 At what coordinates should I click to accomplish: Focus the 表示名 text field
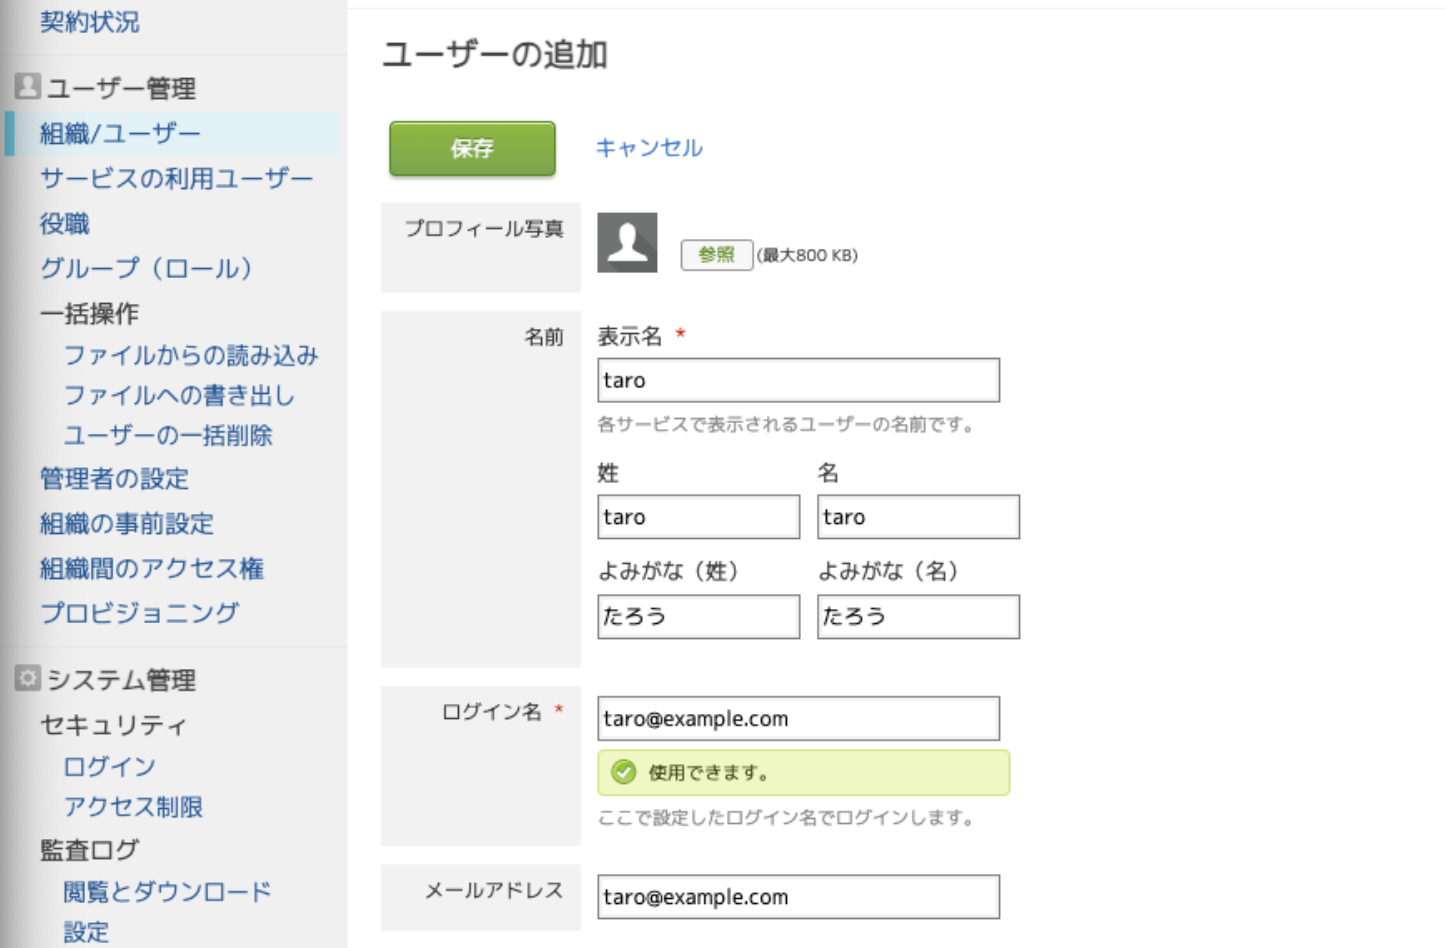[798, 380]
